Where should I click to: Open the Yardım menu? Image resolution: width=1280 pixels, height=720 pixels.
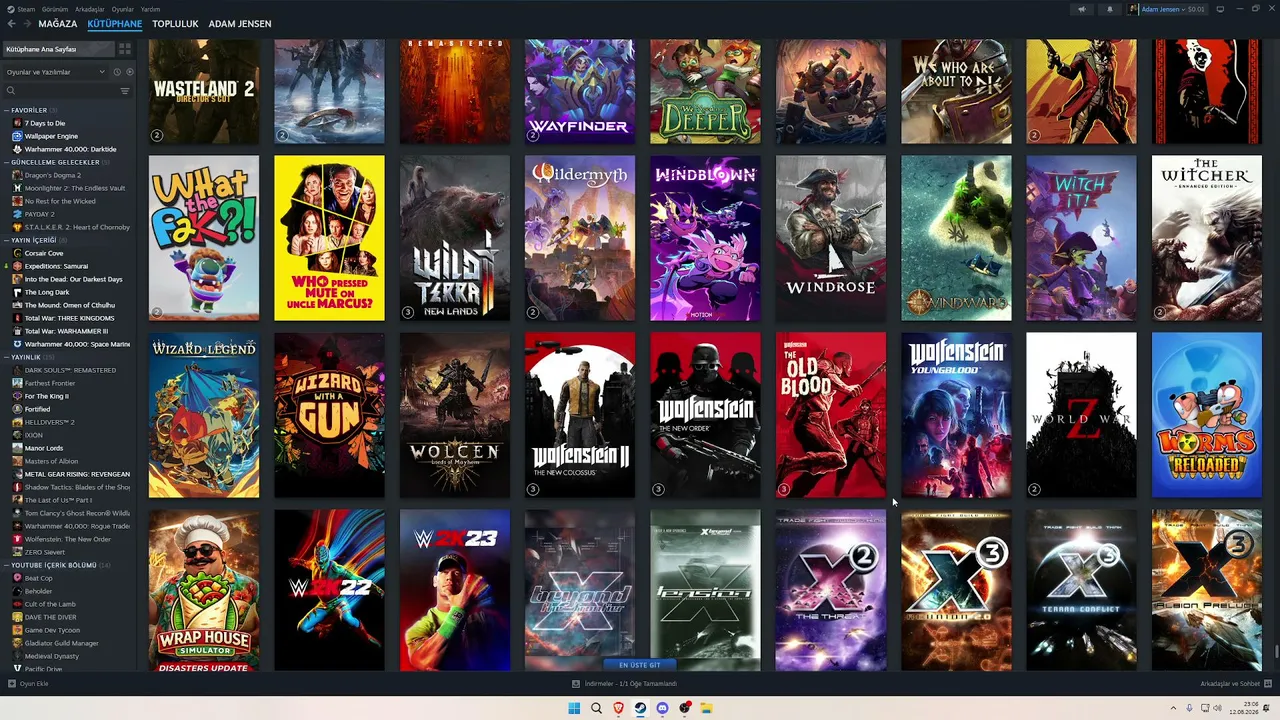coord(150,9)
